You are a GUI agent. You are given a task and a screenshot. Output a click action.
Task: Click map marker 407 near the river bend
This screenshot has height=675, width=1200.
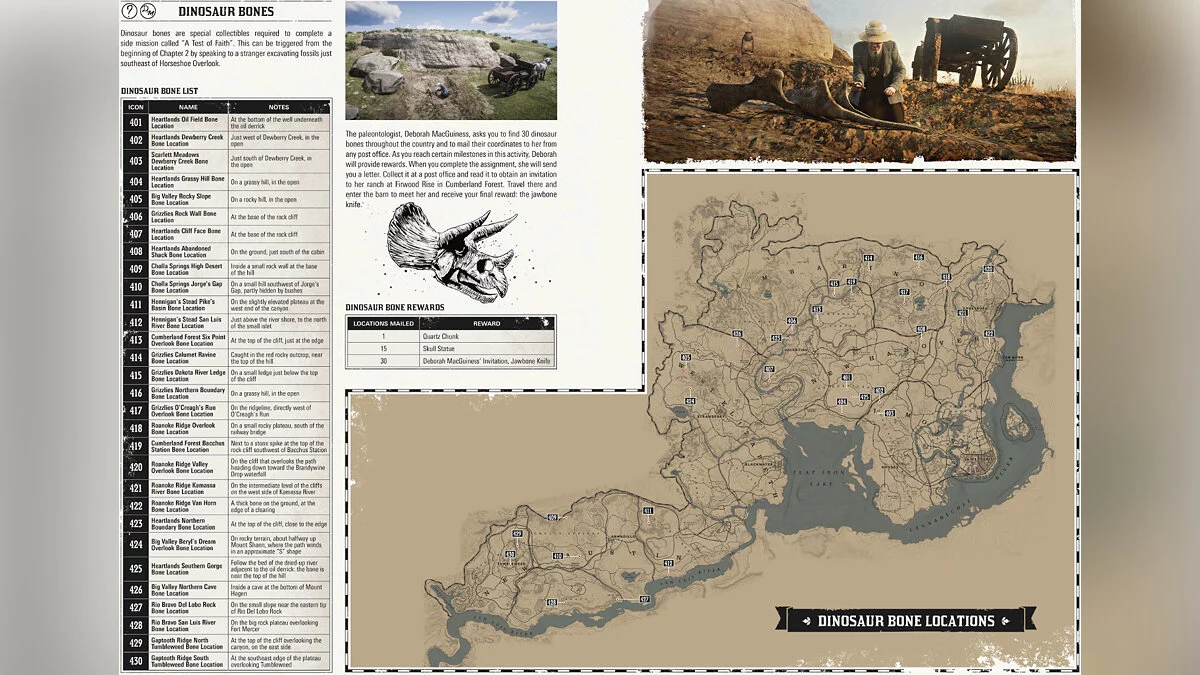770,369
